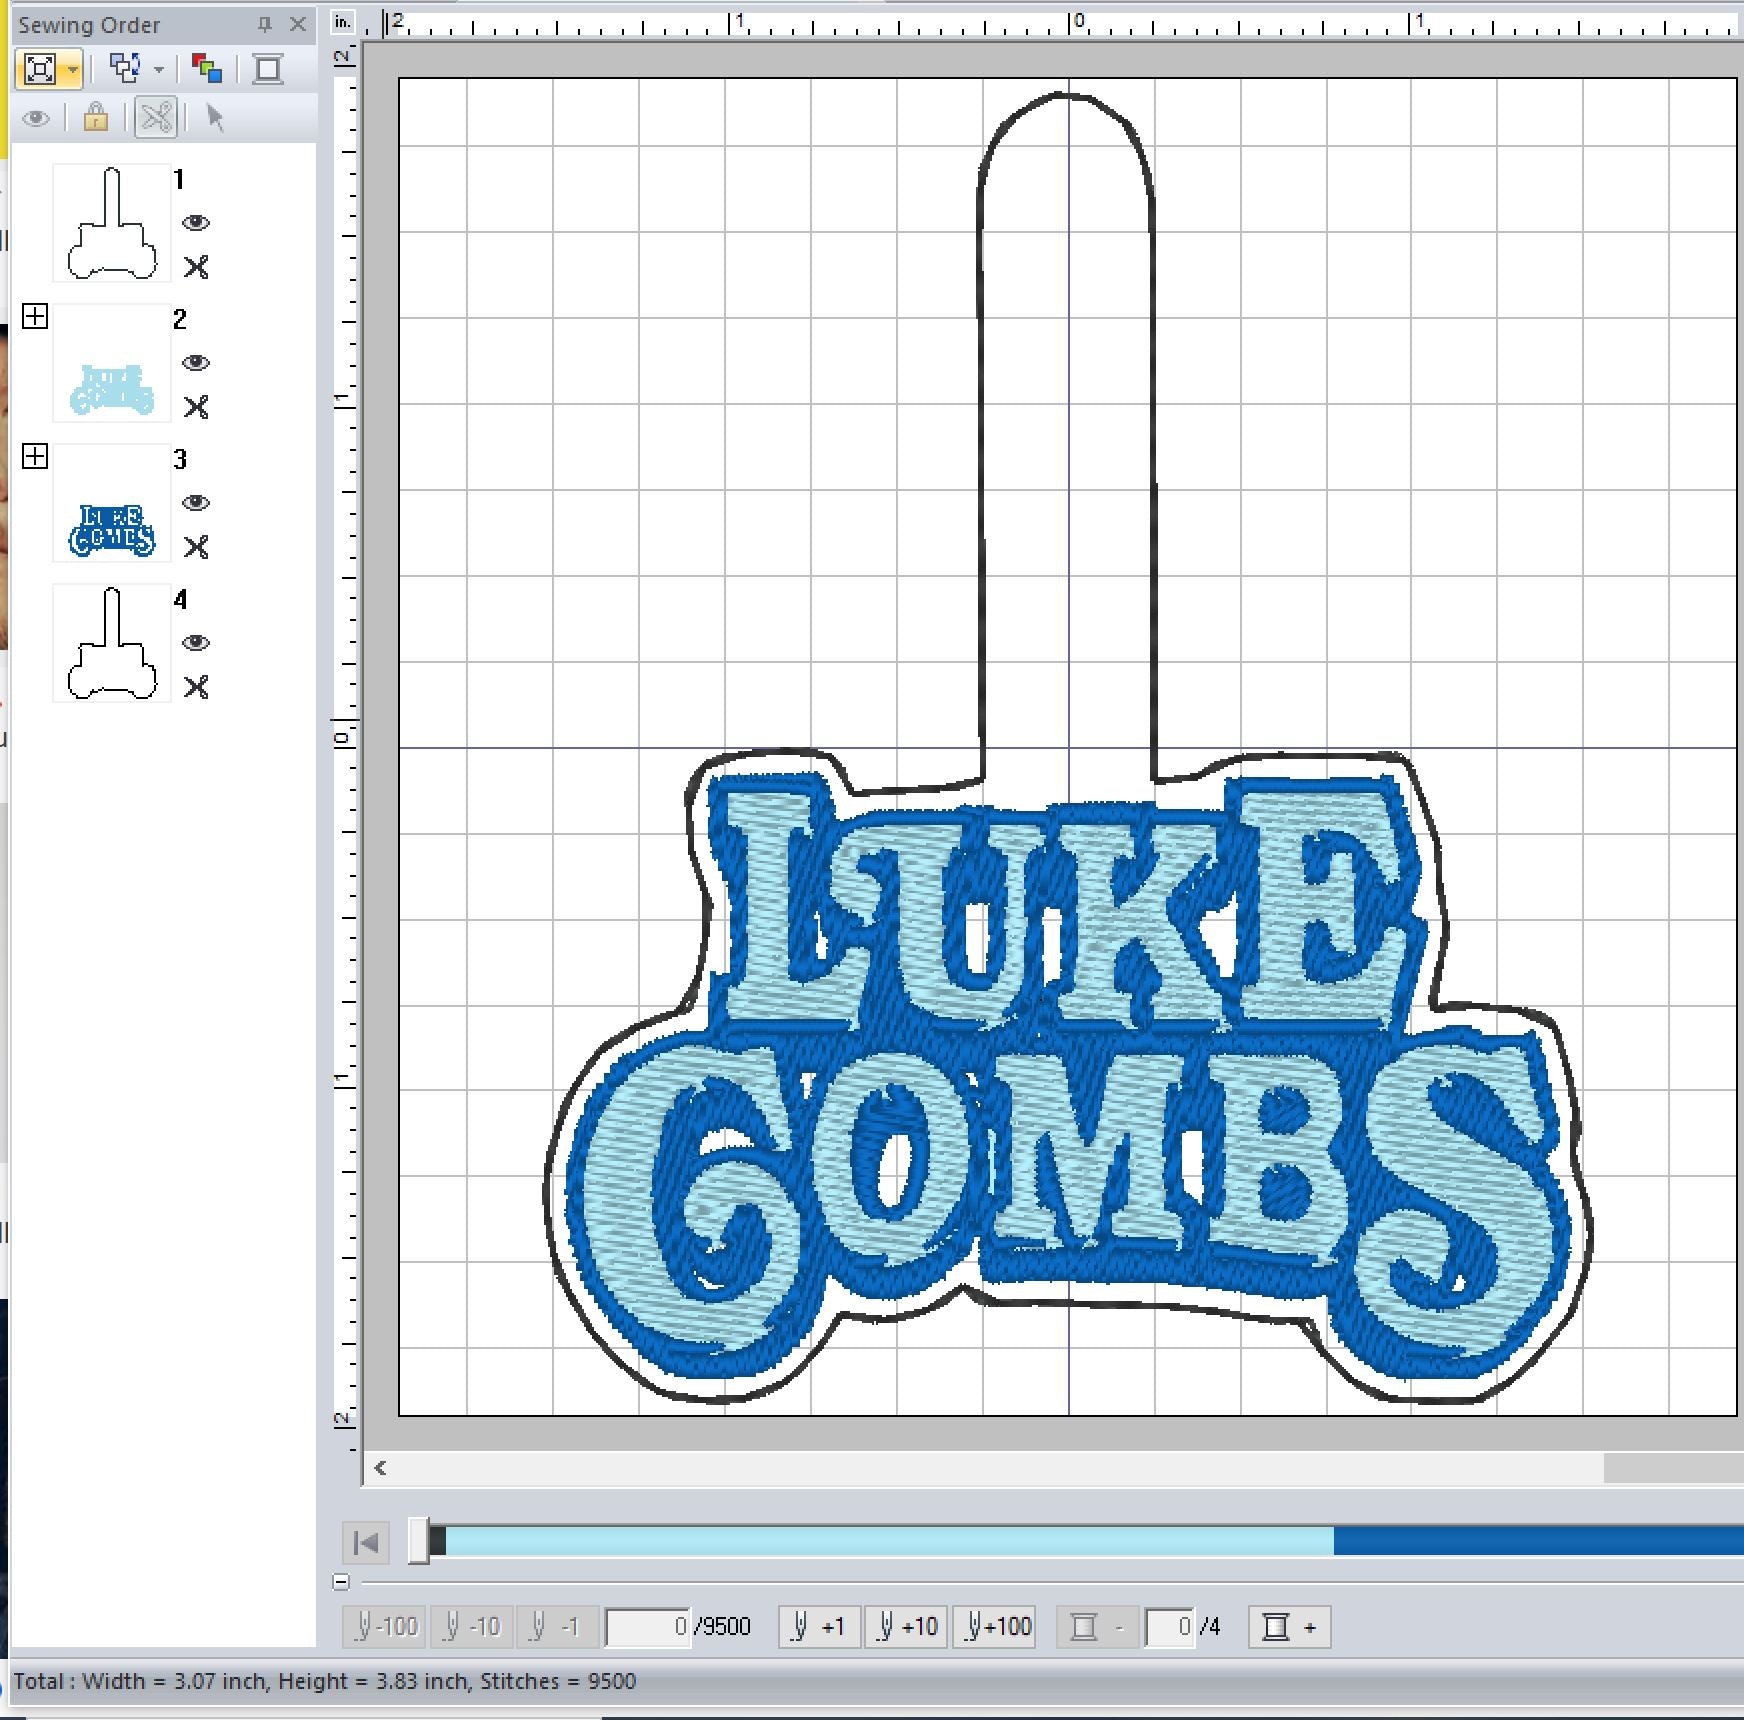Click the thread spool frame icon in Sewing Order toolbar

267,69
